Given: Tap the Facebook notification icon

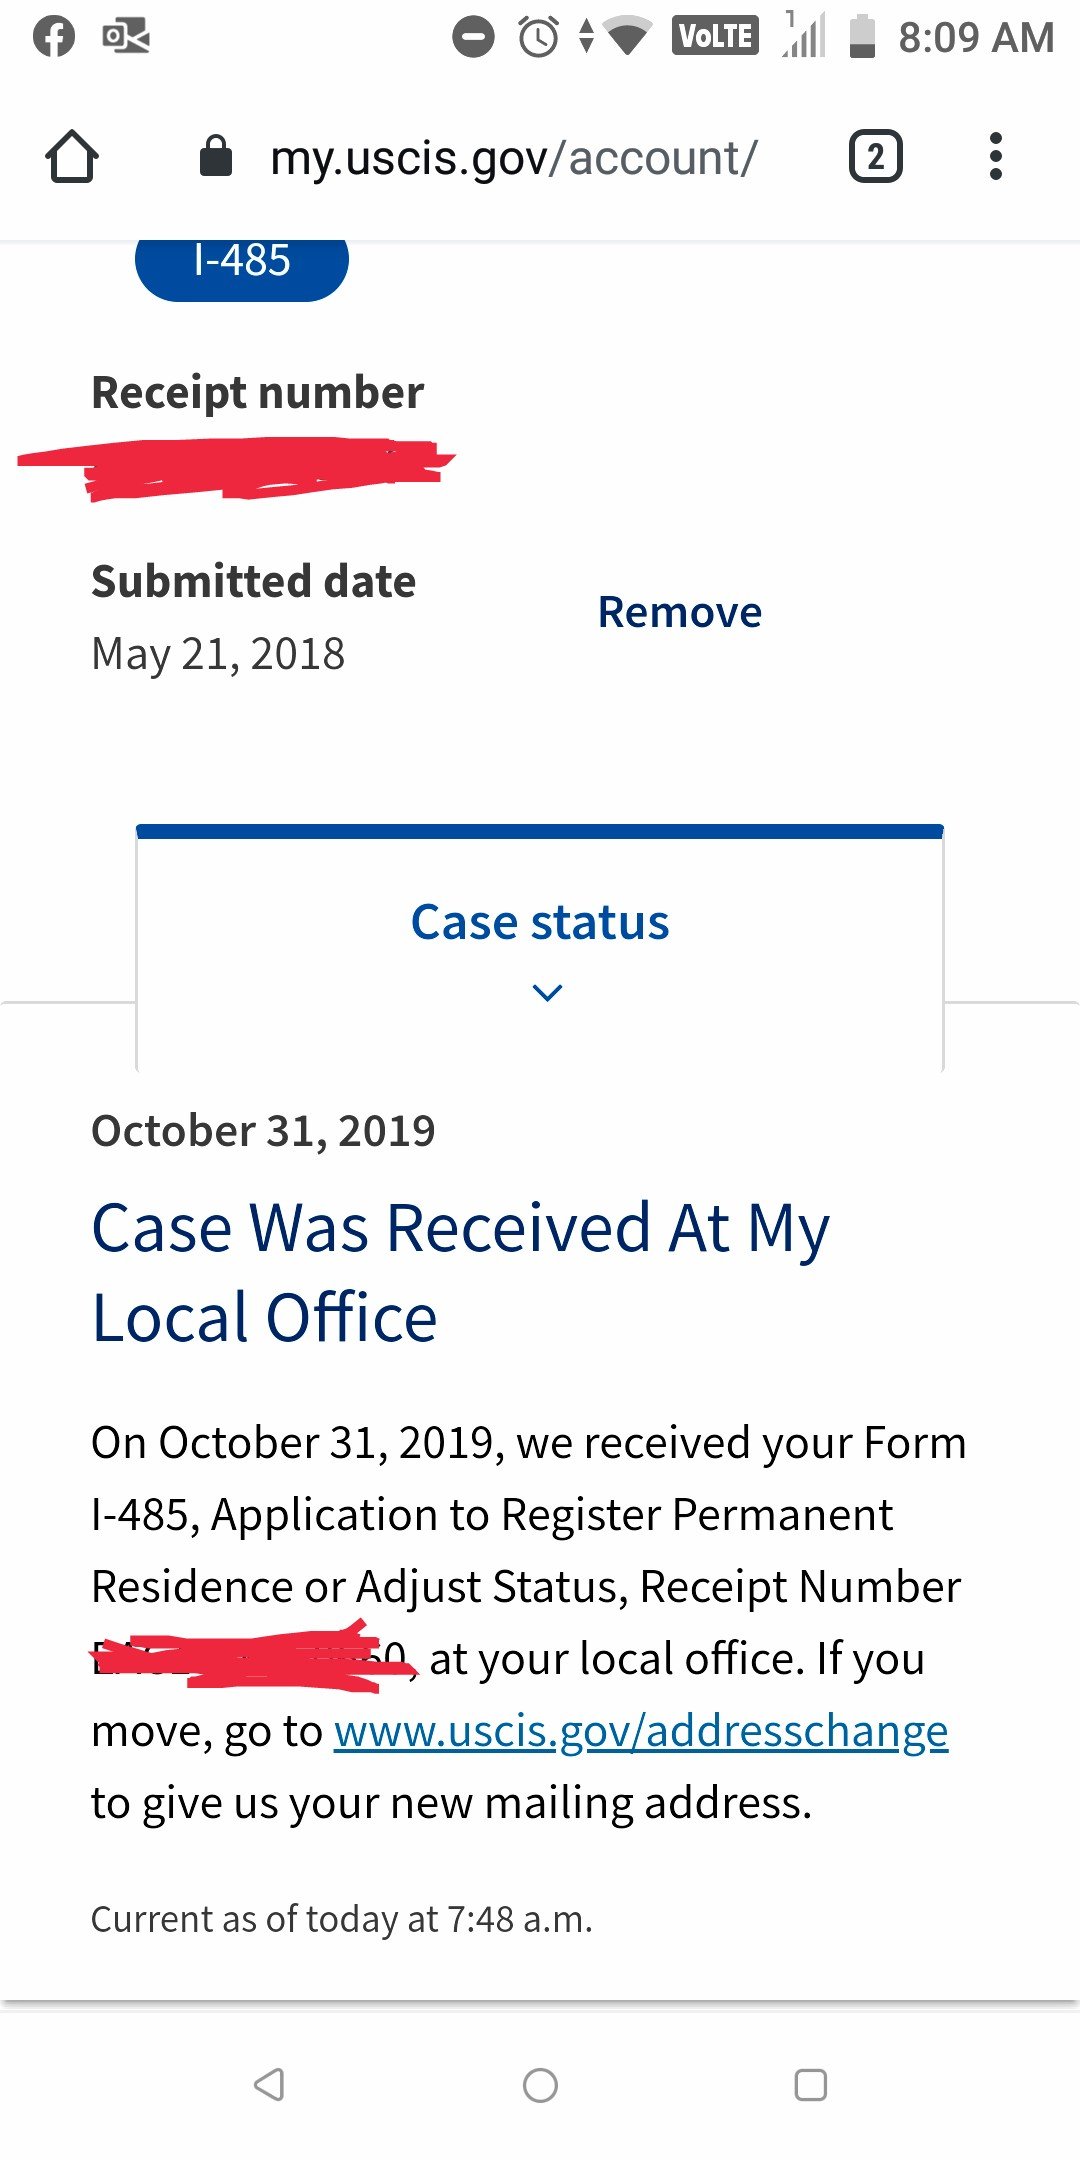Looking at the screenshot, I should pos(54,37).
